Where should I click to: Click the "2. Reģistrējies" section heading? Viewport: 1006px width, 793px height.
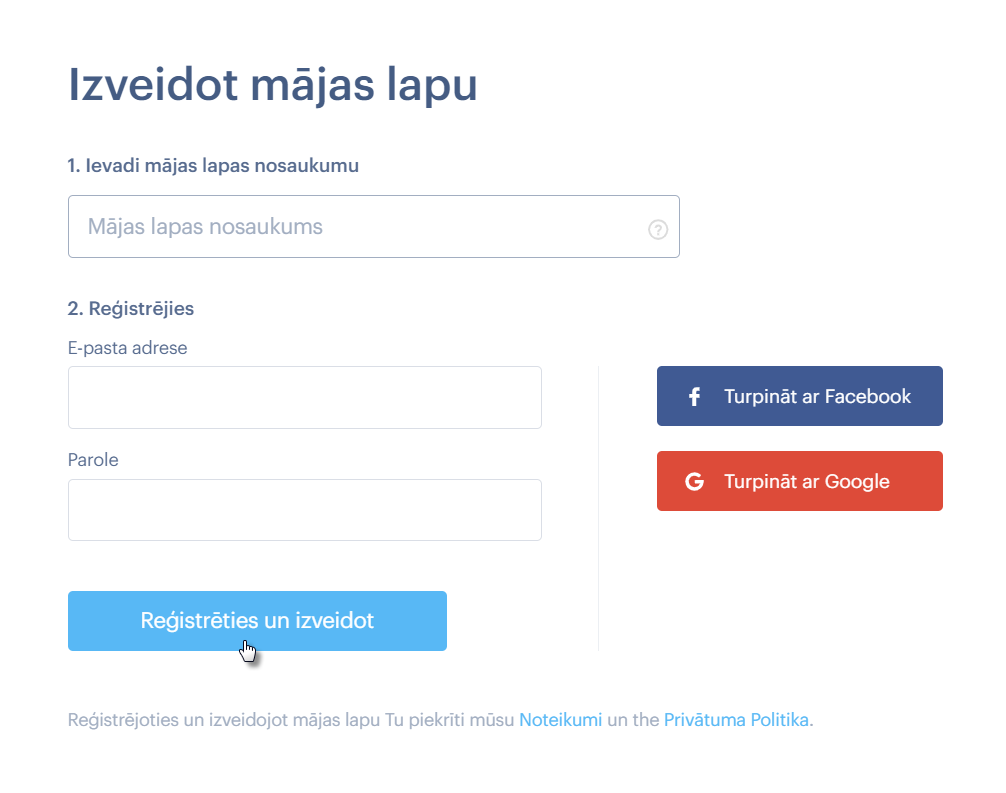click(x=131, y=309)
